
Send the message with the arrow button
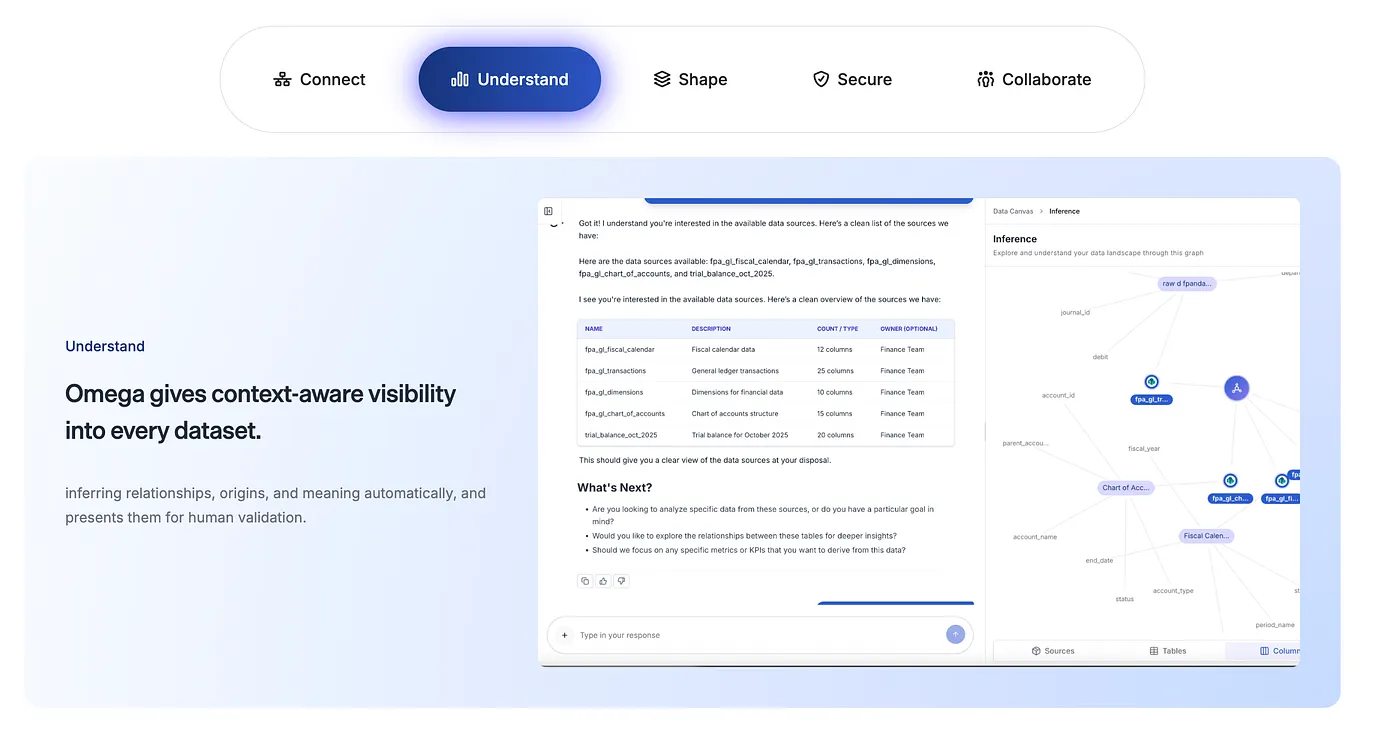tap(955, 634)
